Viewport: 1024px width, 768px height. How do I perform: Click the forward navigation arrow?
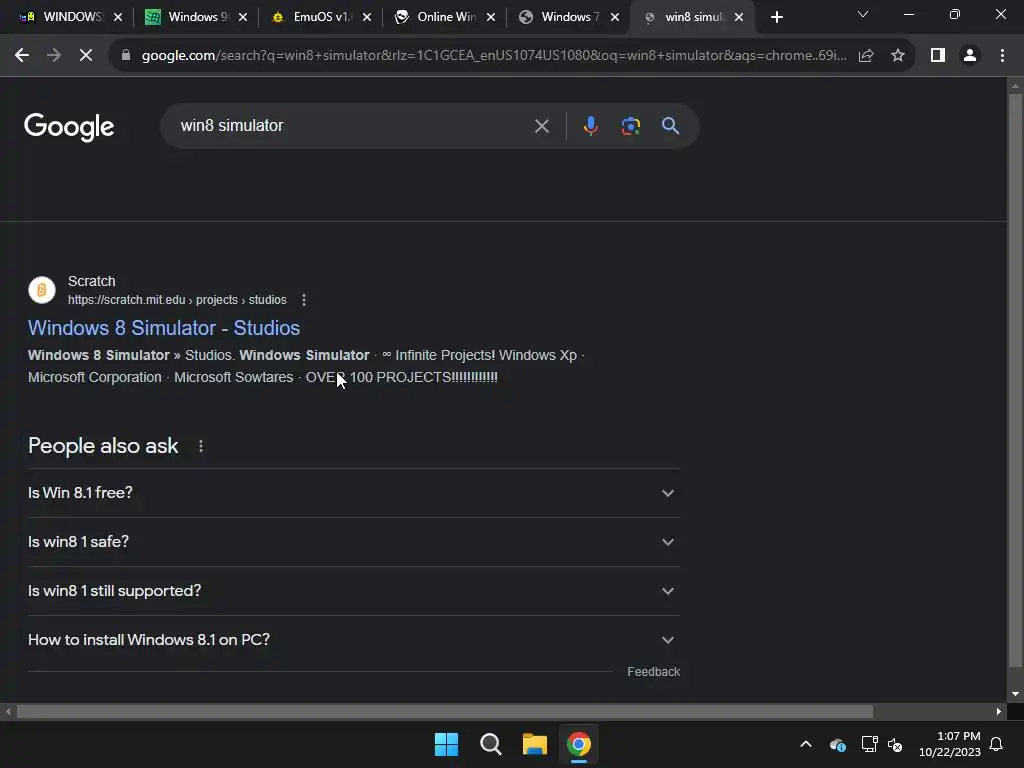pyautogui.click(x=54, y=56)
